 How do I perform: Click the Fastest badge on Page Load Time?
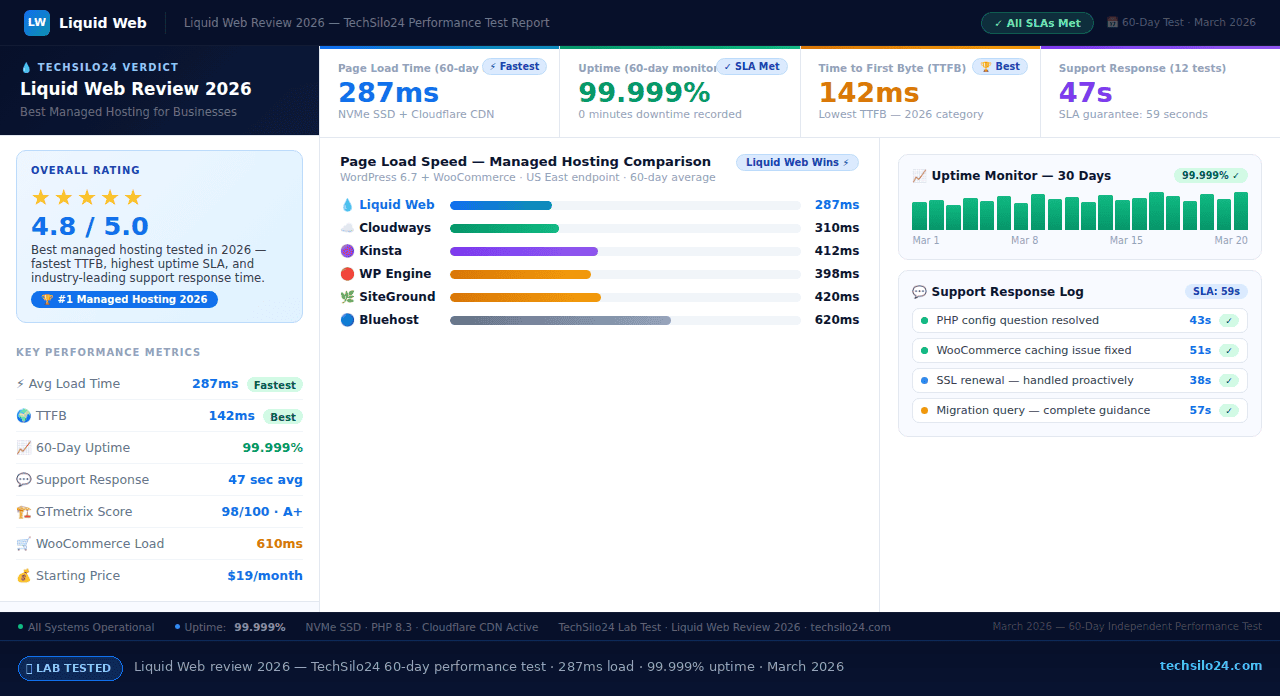pos(515,67)
